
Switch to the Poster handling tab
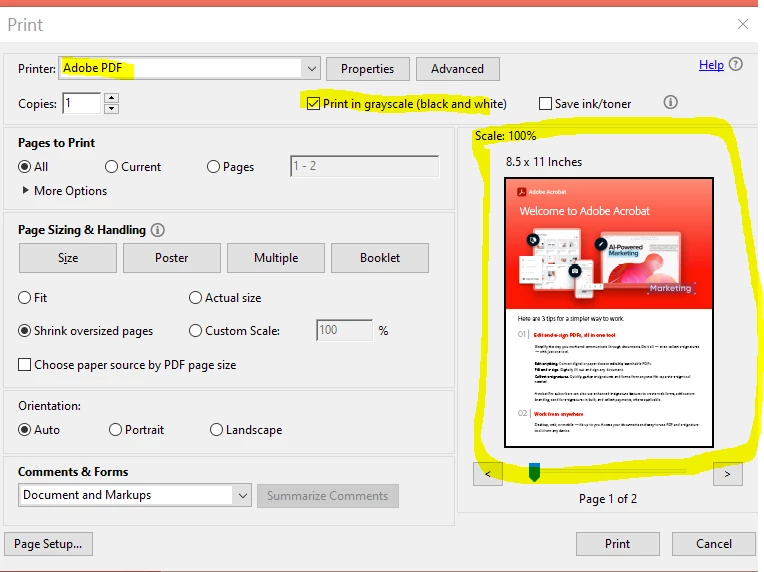tap(172, 258)
